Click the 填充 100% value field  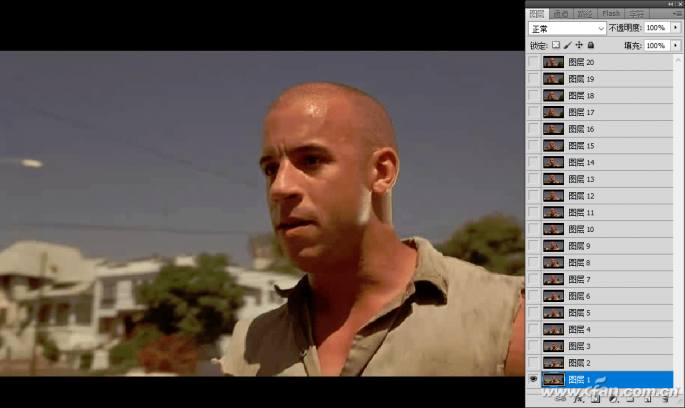click(x=657, y=45)
